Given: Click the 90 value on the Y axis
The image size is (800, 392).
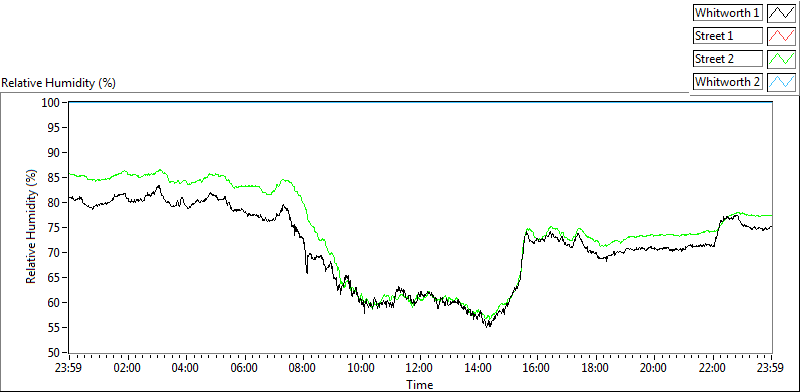Looking at the screenshot, I should [x=54, y=153].
